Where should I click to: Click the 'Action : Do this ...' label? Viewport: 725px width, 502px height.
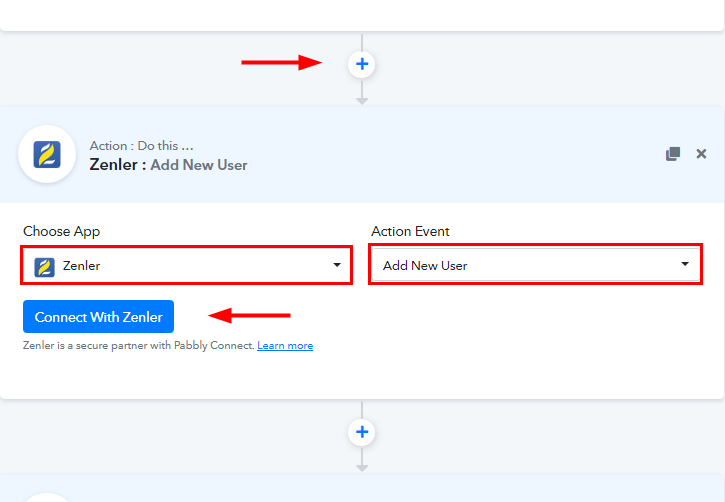pyautogui.click(x=141, y=146)
